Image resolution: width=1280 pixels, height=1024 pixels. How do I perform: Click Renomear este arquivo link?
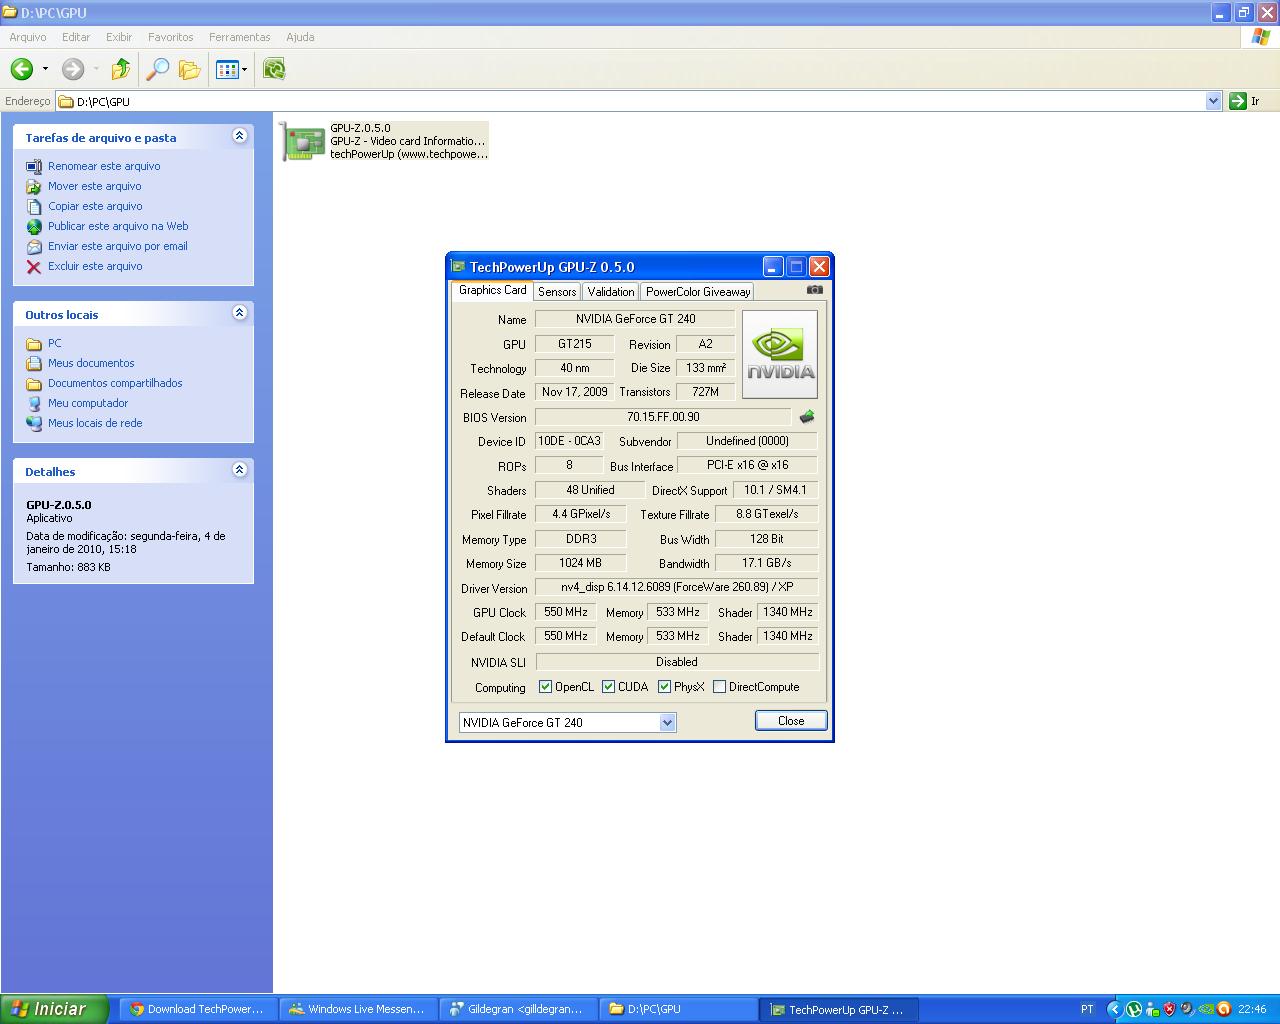[104, 166]
